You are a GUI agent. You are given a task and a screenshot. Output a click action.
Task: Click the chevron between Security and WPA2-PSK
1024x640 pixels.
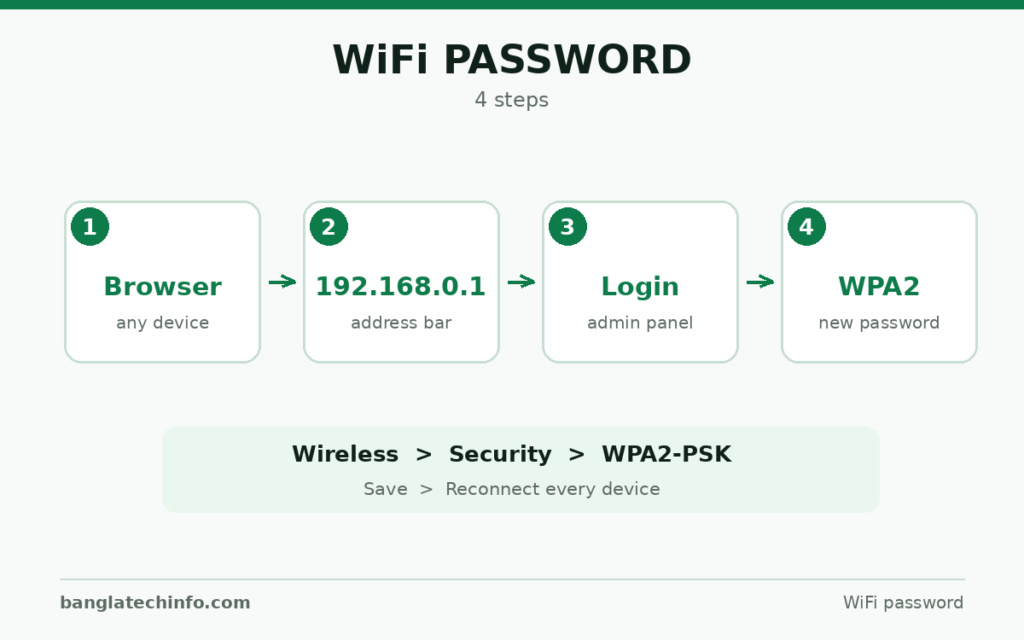pyautogui.click(x=577, y=454)
